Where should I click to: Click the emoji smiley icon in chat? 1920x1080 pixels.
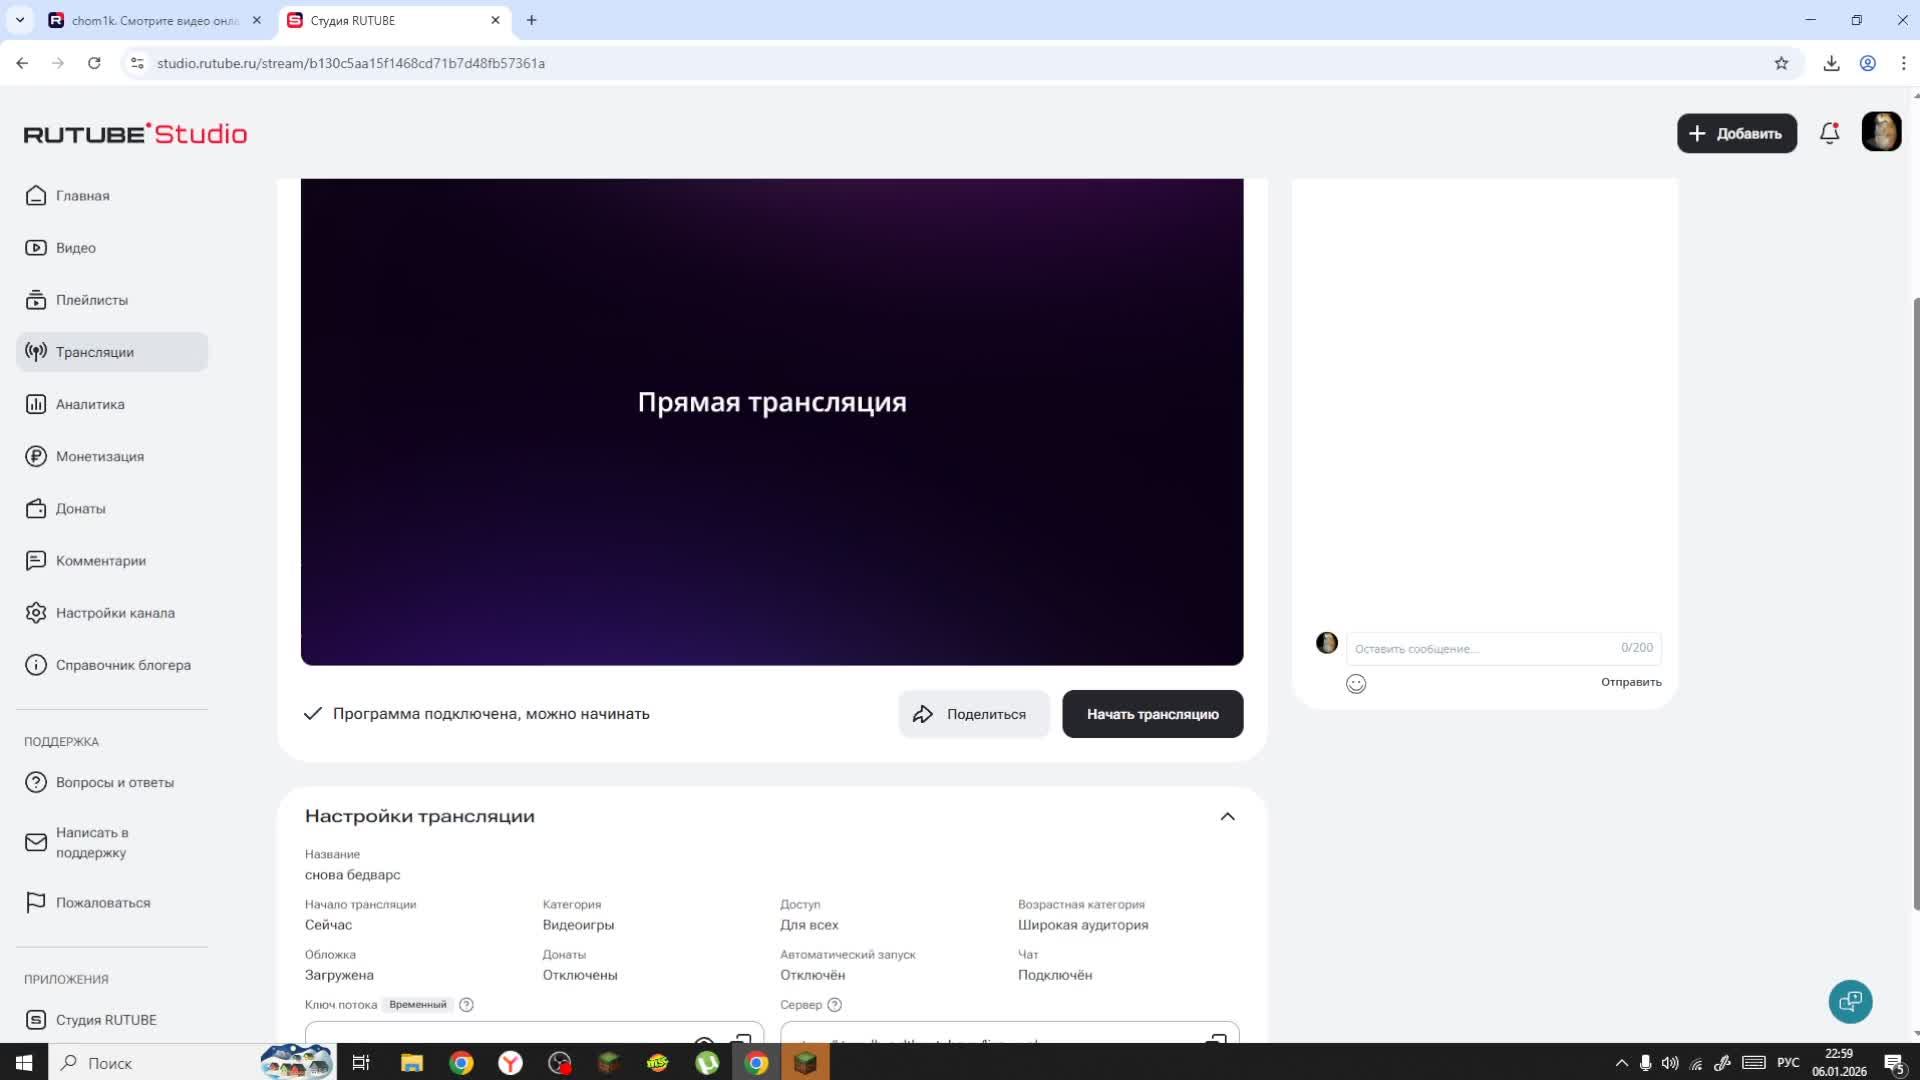[1356, 684]
